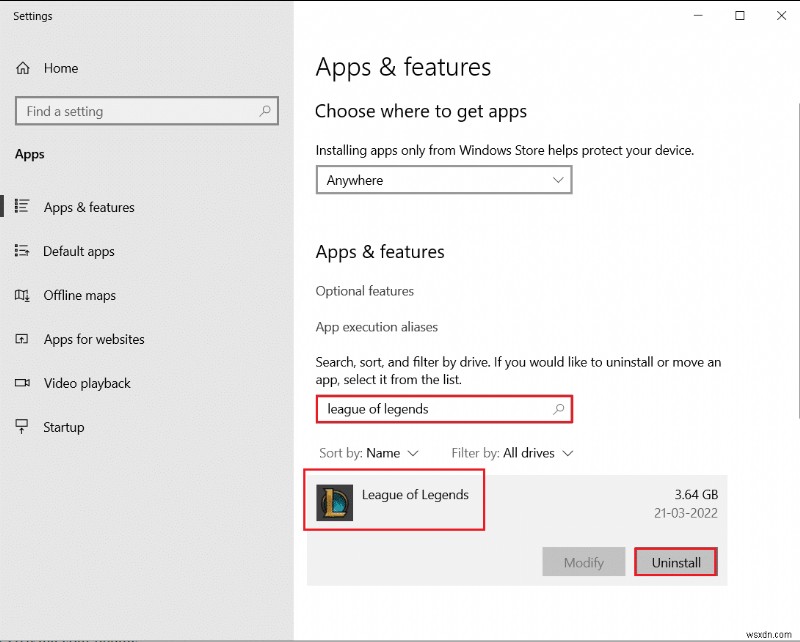Select the Apps & features list icon

(x=22, y=207)
